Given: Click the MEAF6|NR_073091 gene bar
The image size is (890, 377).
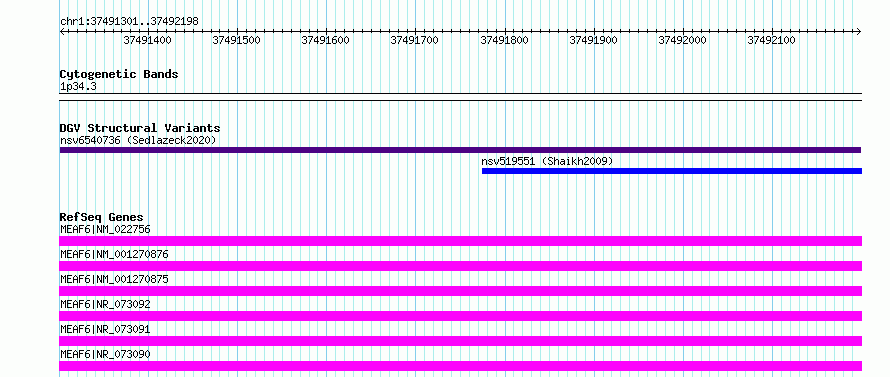Looking at the screenshot, I should [x=460, y=341].
